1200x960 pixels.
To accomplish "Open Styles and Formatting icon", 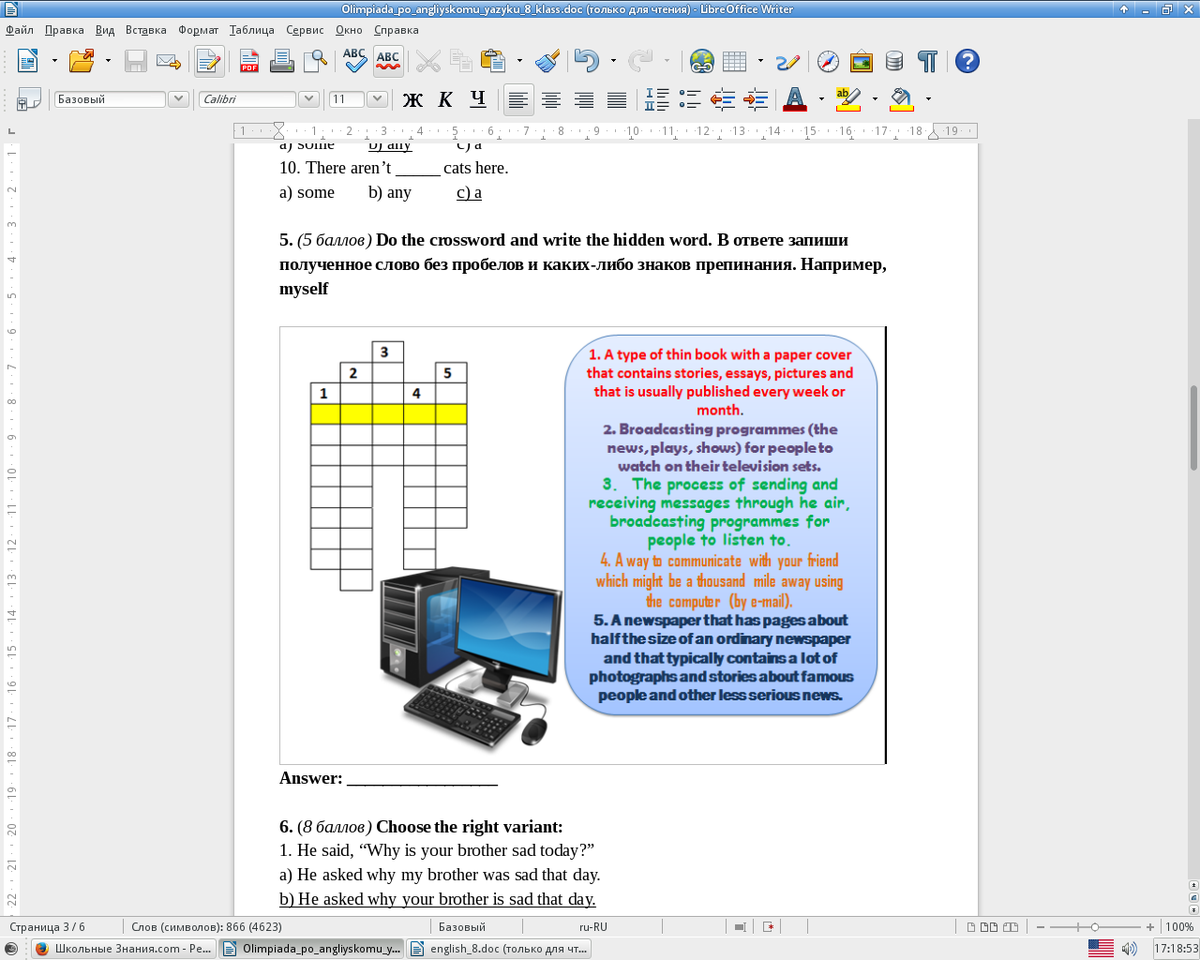I will (x=28, y=99).
